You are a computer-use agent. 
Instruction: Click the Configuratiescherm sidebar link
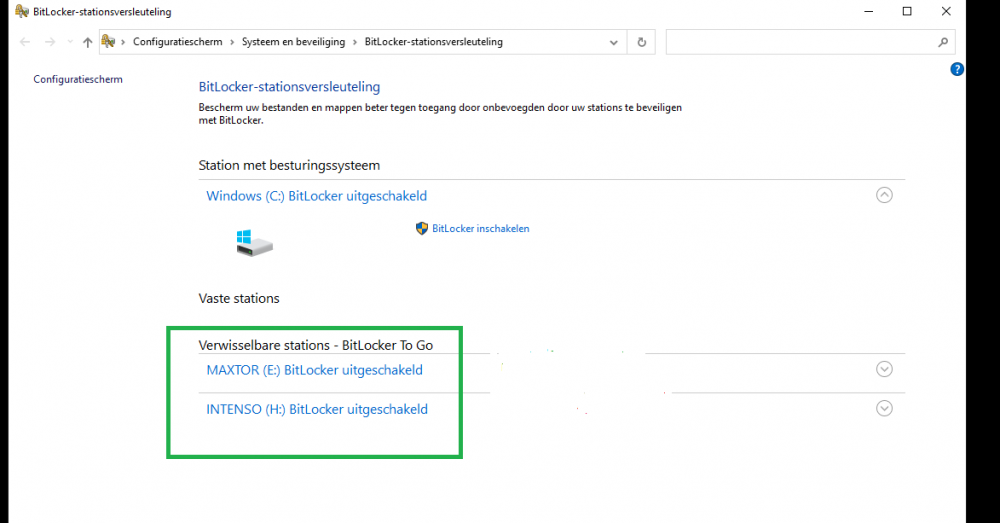coord(78,79)
